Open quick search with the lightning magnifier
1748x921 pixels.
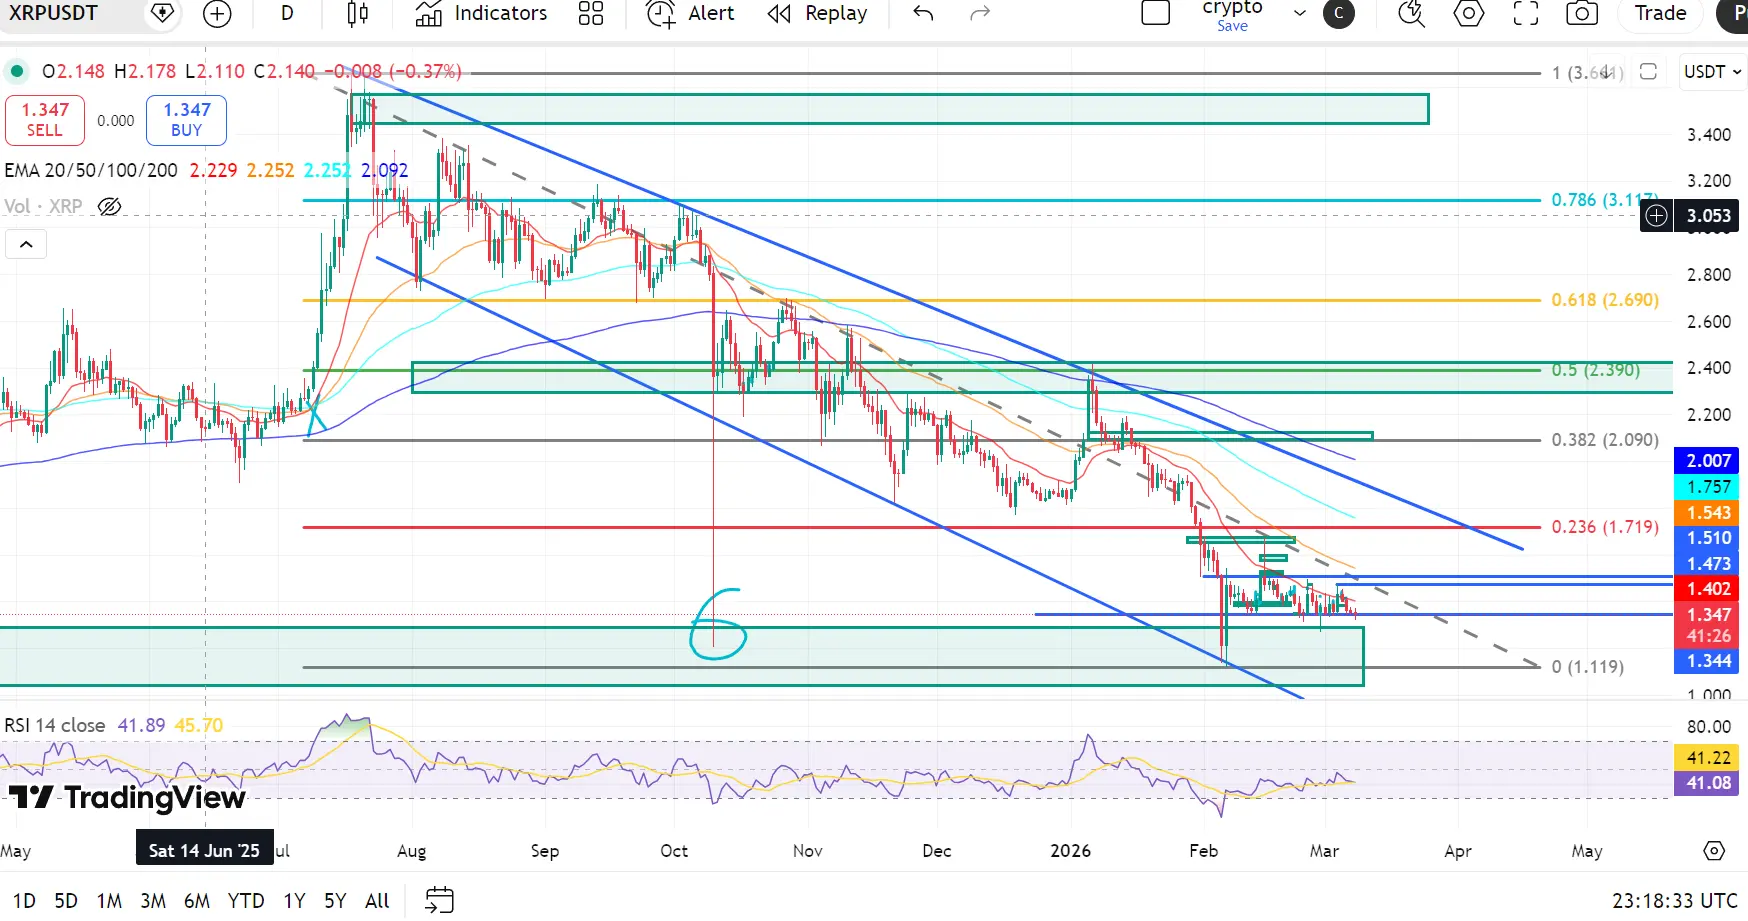coord(1411,13)
